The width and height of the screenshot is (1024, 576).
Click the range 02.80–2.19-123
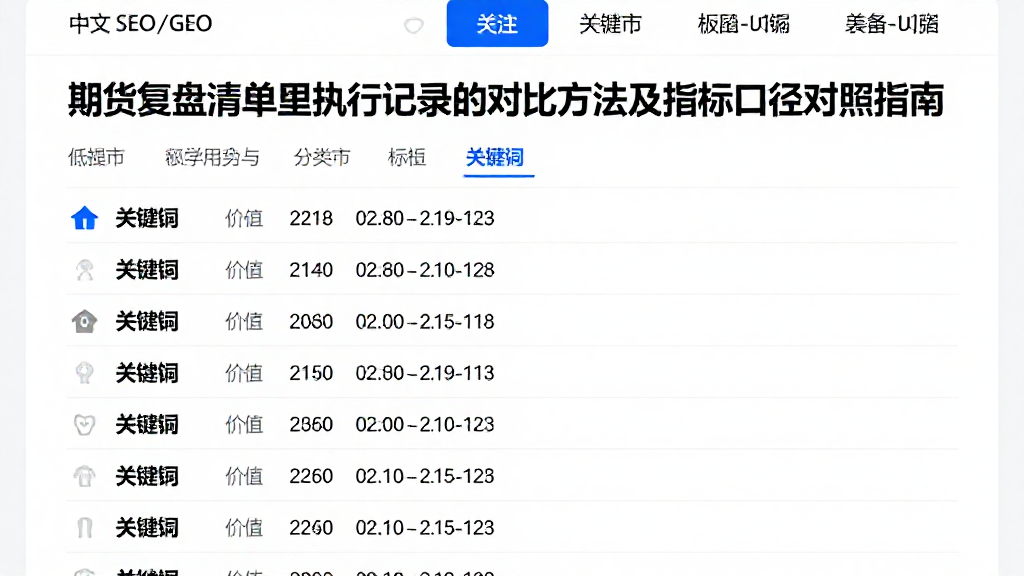[x=424, y=218]
